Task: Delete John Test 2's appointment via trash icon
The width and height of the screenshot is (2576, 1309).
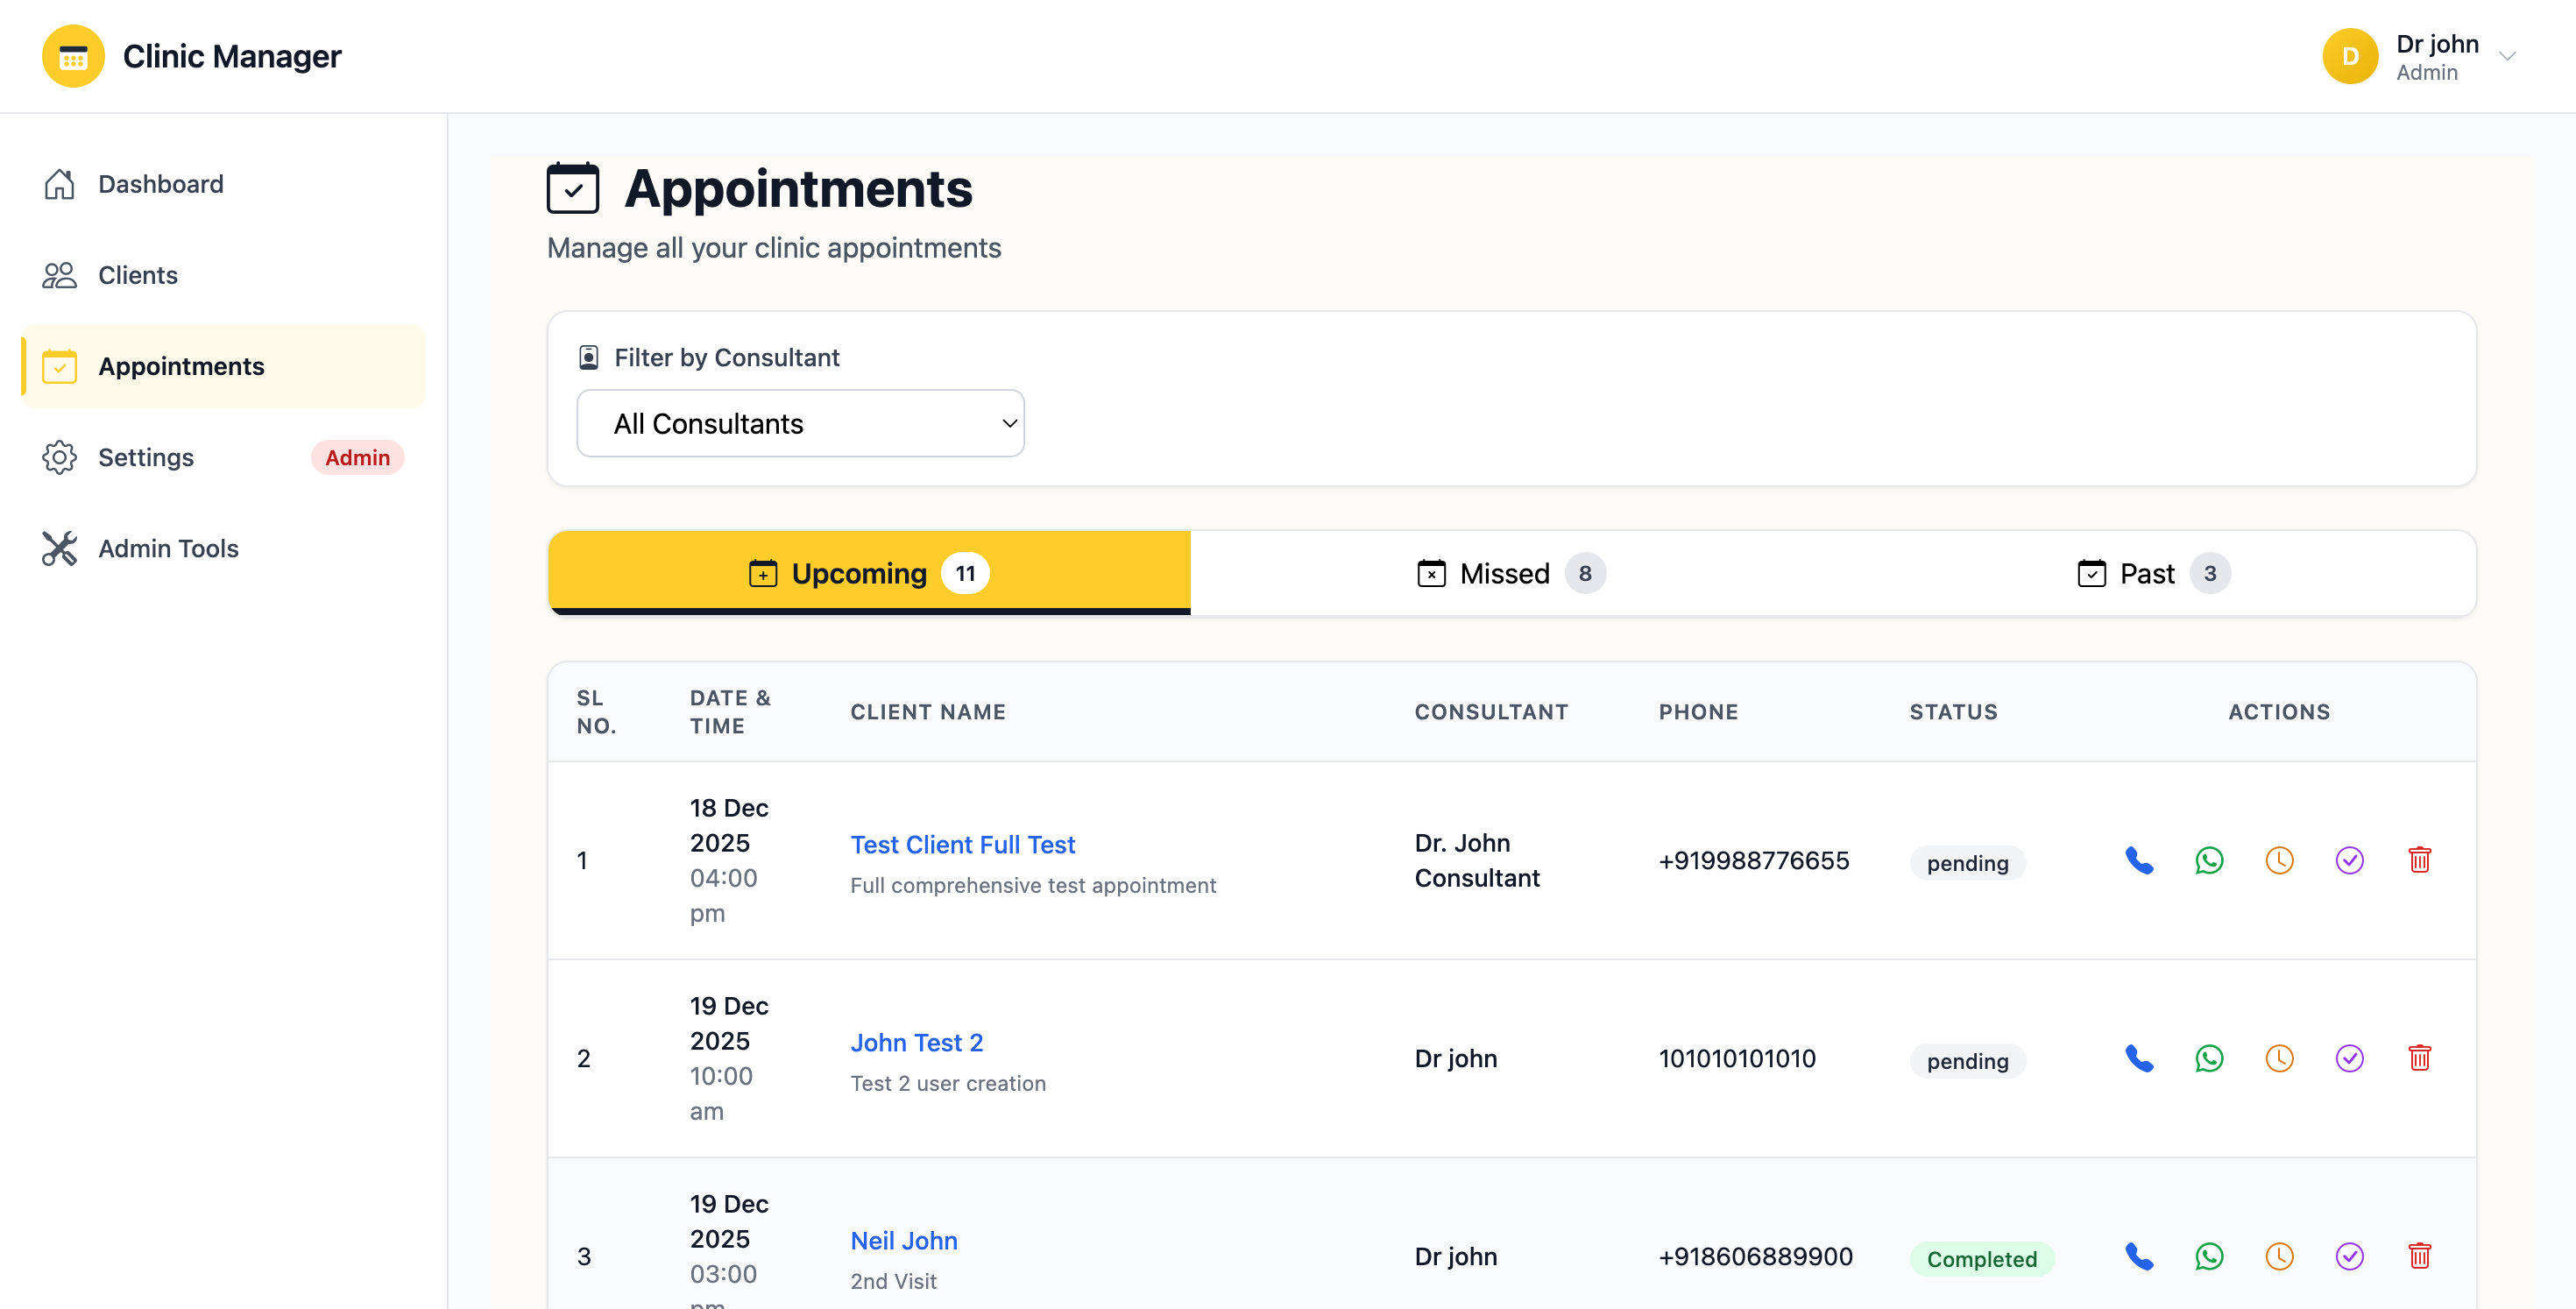Action: pos(2420,1058)
